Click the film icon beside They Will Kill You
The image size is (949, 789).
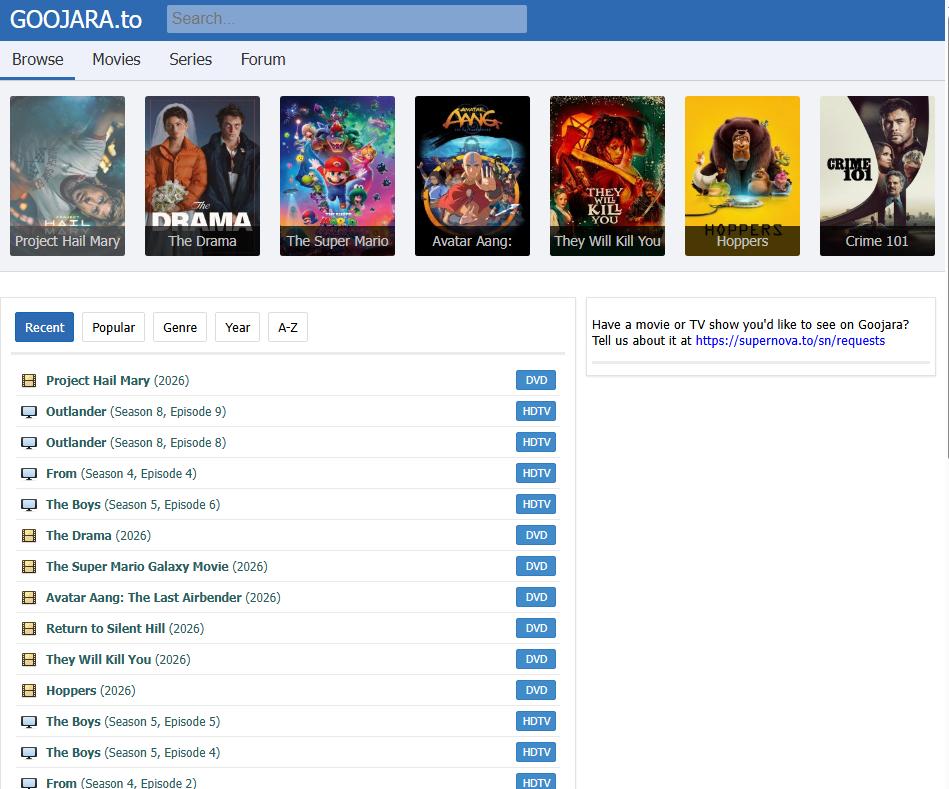[28, 660]
